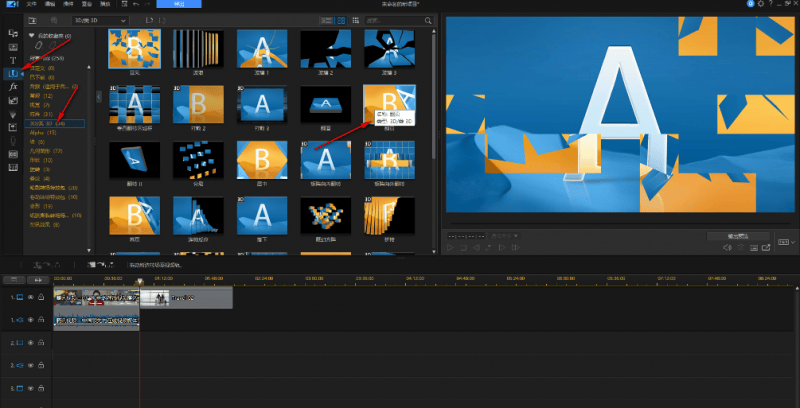The width and height of the screenshot is (800, 408).
Task: Open the Title Room (T icon)
Action: coord(13,60)
